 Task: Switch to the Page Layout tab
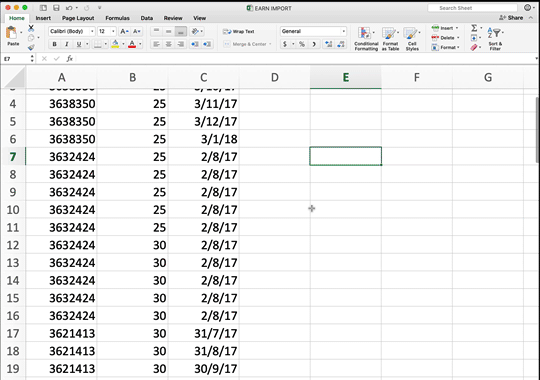coord(78,18)
